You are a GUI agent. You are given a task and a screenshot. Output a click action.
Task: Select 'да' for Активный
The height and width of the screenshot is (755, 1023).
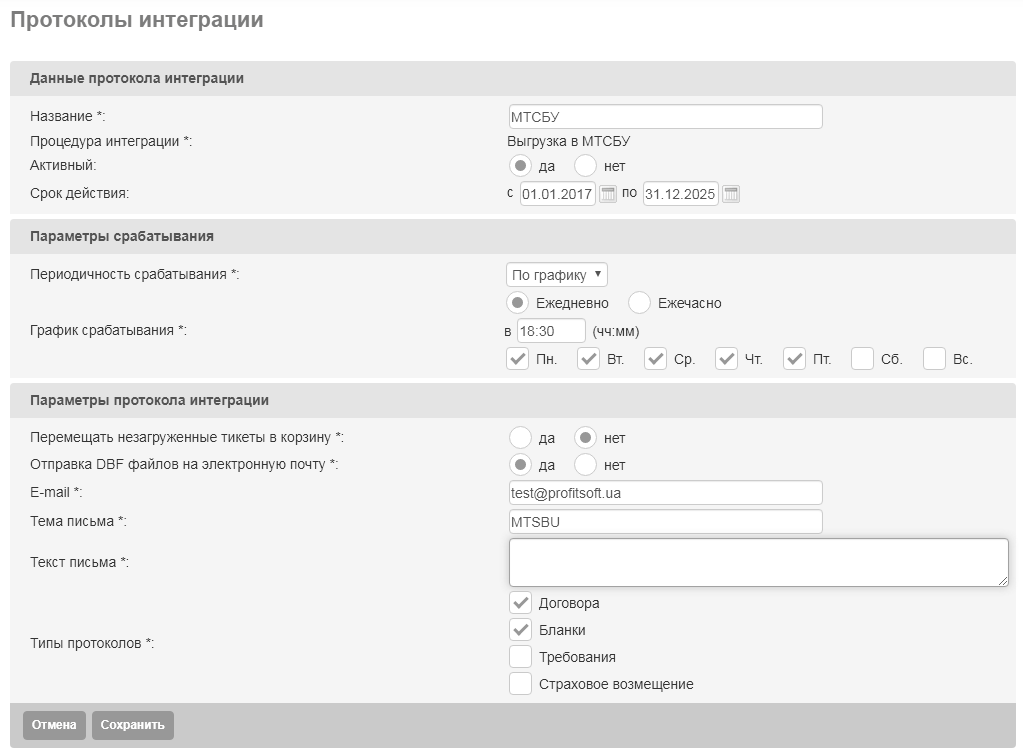(520, 166)
